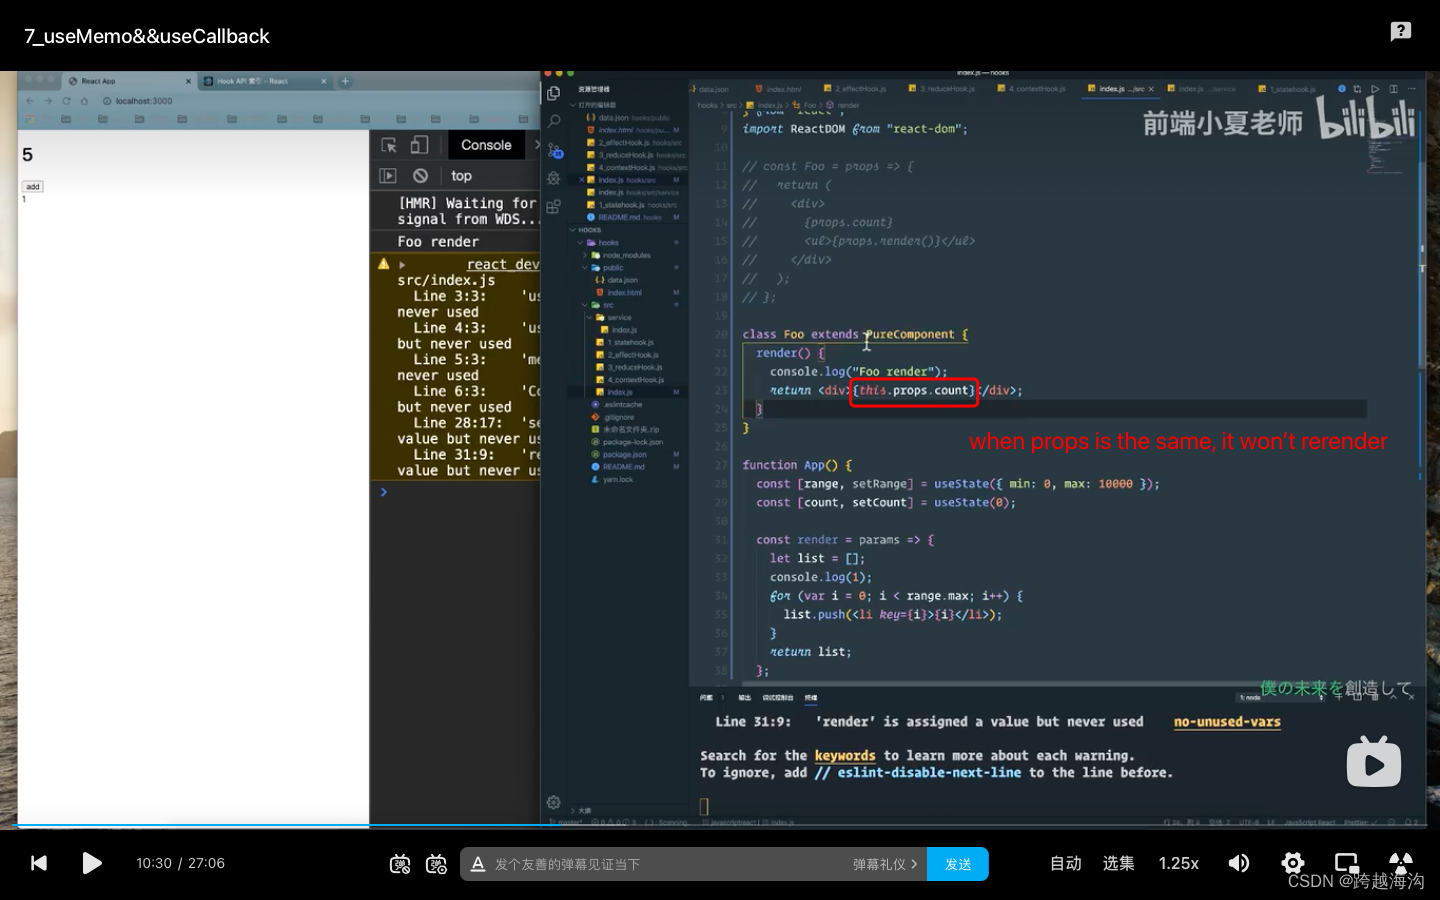Screen dimensions: 1440x900
Task: Toggle danmaku display icon
Action: click(400, 864)
